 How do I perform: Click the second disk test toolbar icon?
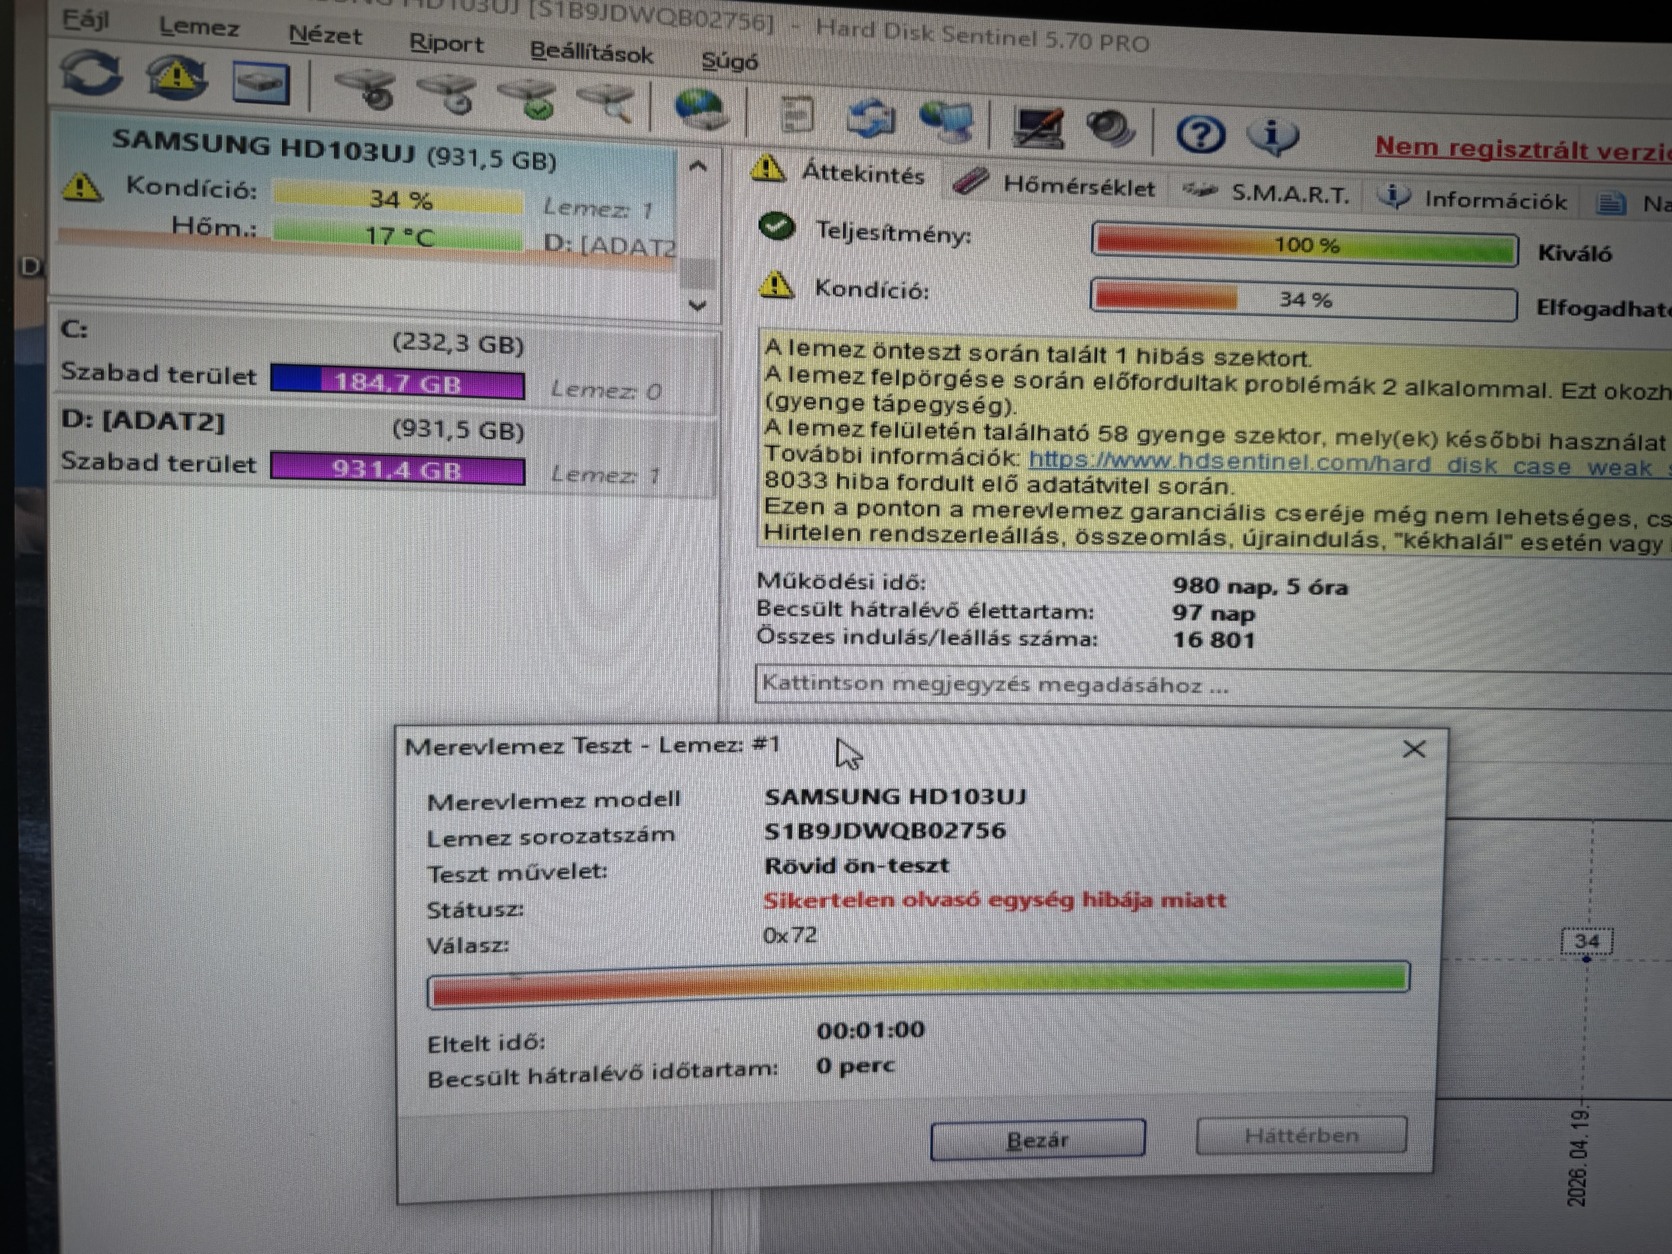[x=447, y=93]
